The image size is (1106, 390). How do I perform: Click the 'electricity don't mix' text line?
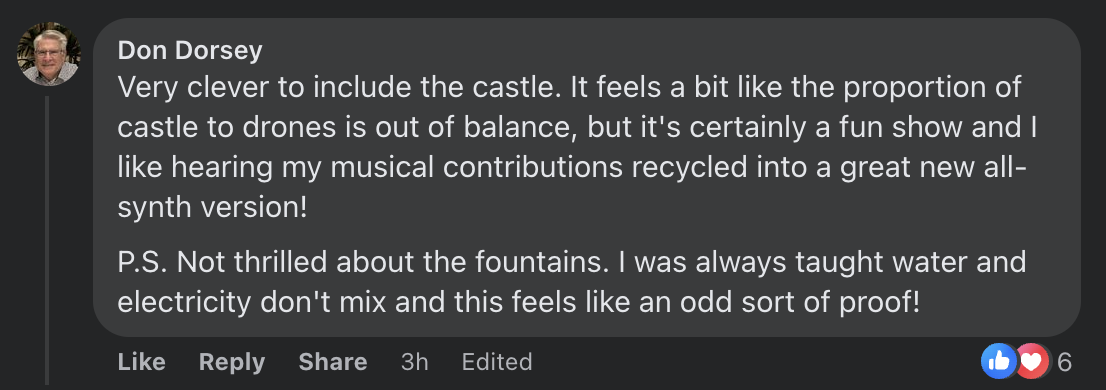(518, 303)
